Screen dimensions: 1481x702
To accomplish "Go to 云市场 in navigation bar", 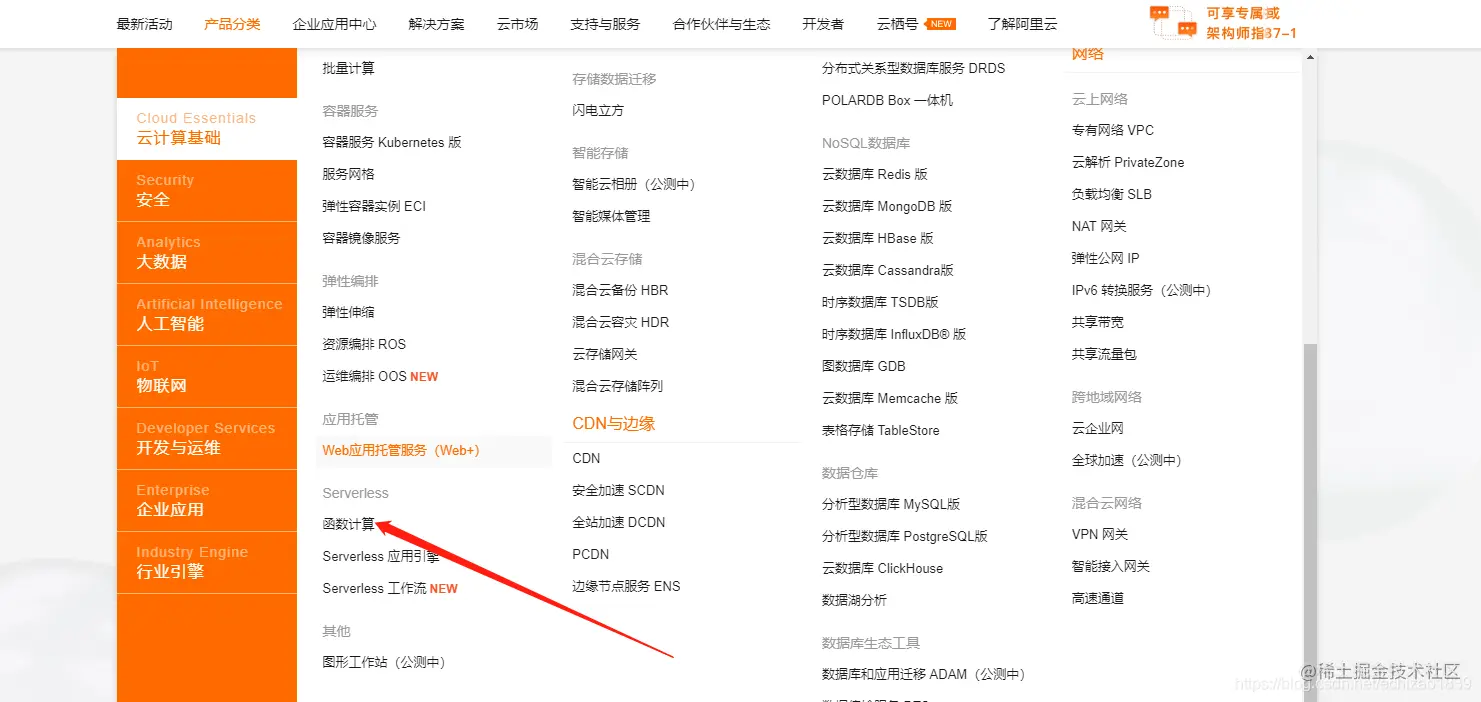I will tap(517, 24).
